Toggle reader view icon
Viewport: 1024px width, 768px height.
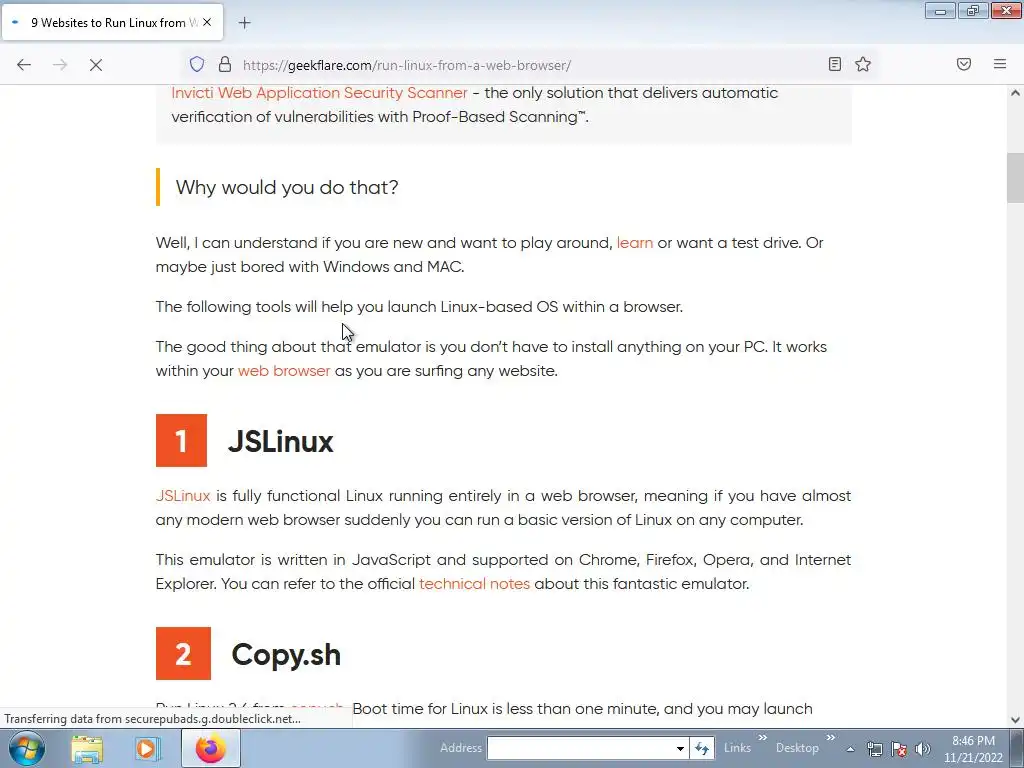[835, 64]
